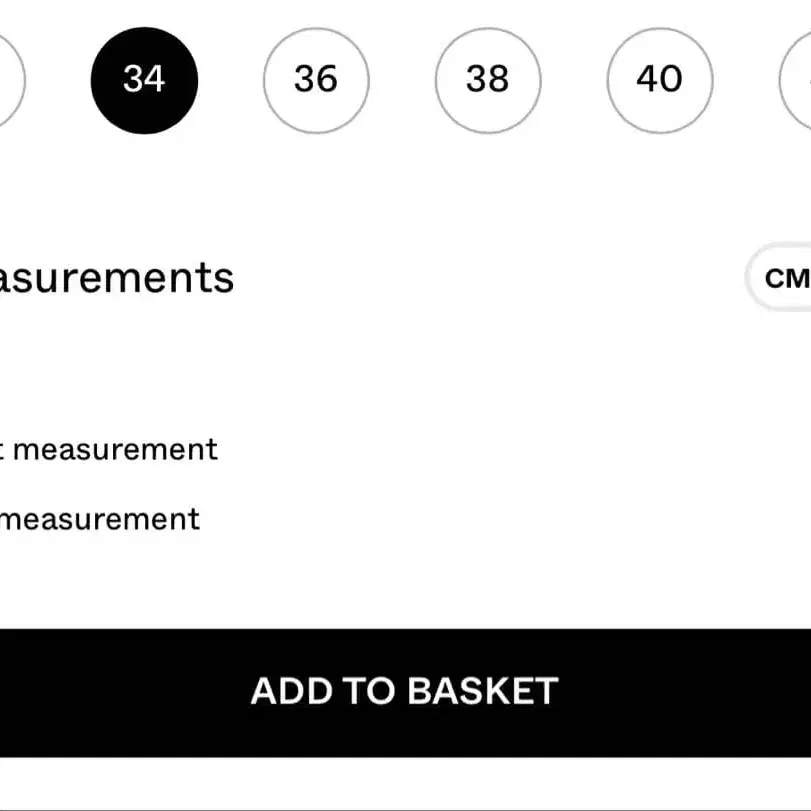Viewport: 811px width, 811px height.
Task: Choose size 36
Action: click(316, 80)
